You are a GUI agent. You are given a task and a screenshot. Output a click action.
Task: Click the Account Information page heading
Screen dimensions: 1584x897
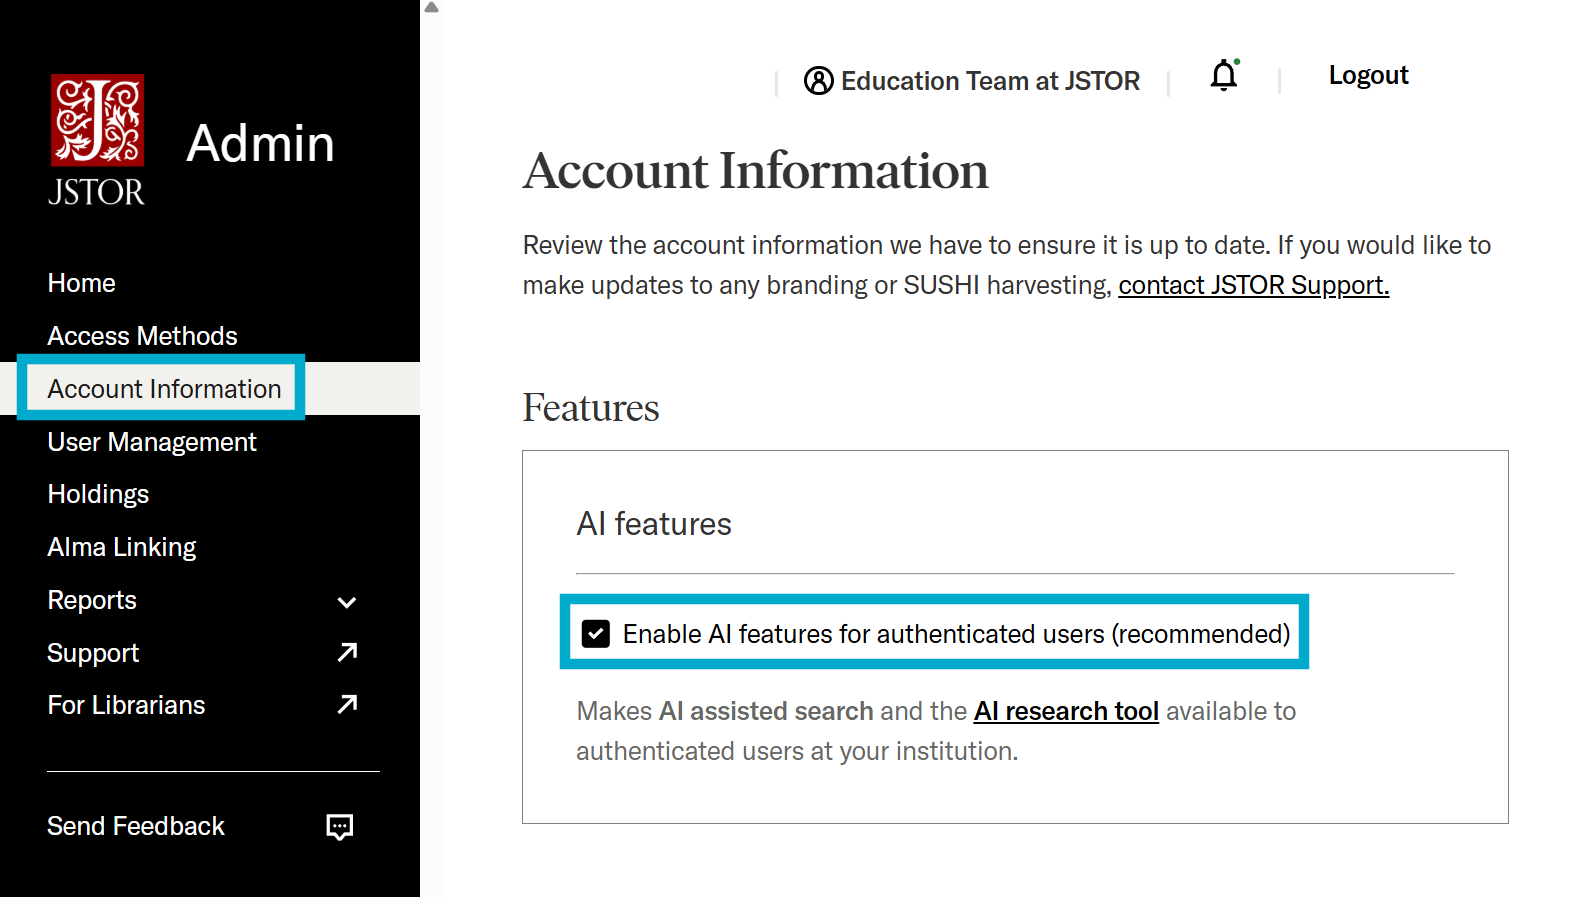tap(755, 171)
